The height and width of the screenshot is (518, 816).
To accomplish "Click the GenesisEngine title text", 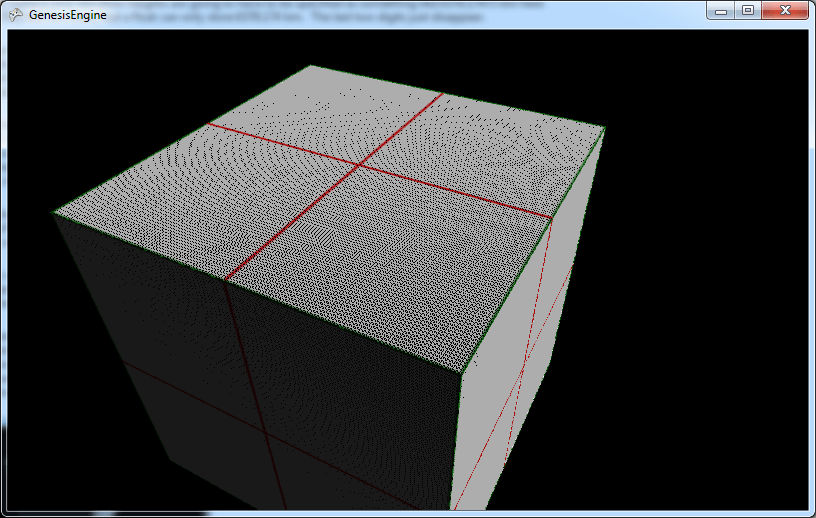I will point(68,15).
